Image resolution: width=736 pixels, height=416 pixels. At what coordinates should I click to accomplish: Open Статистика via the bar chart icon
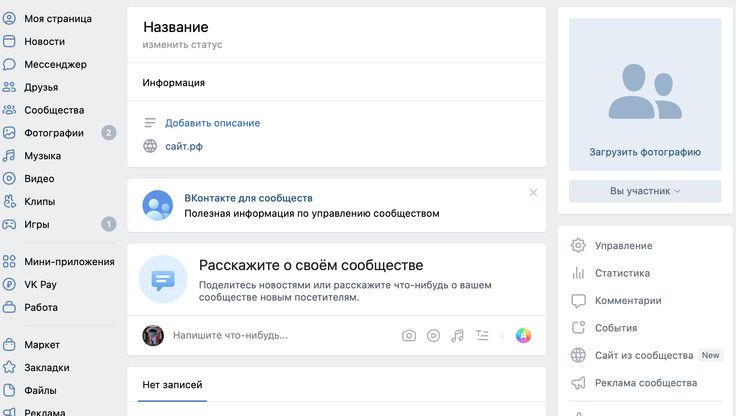click(x=578, y=273)
